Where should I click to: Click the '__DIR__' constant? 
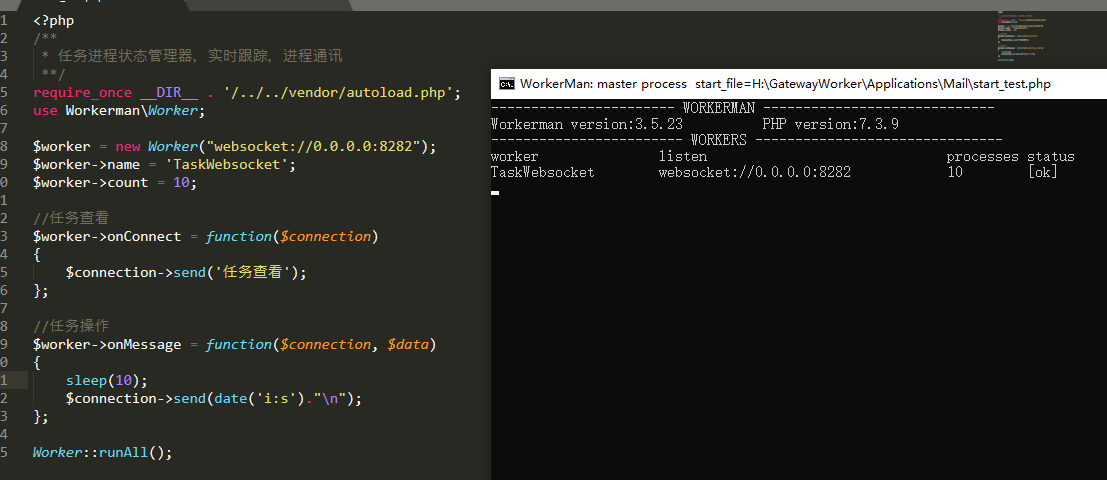(x=169, y=92)
